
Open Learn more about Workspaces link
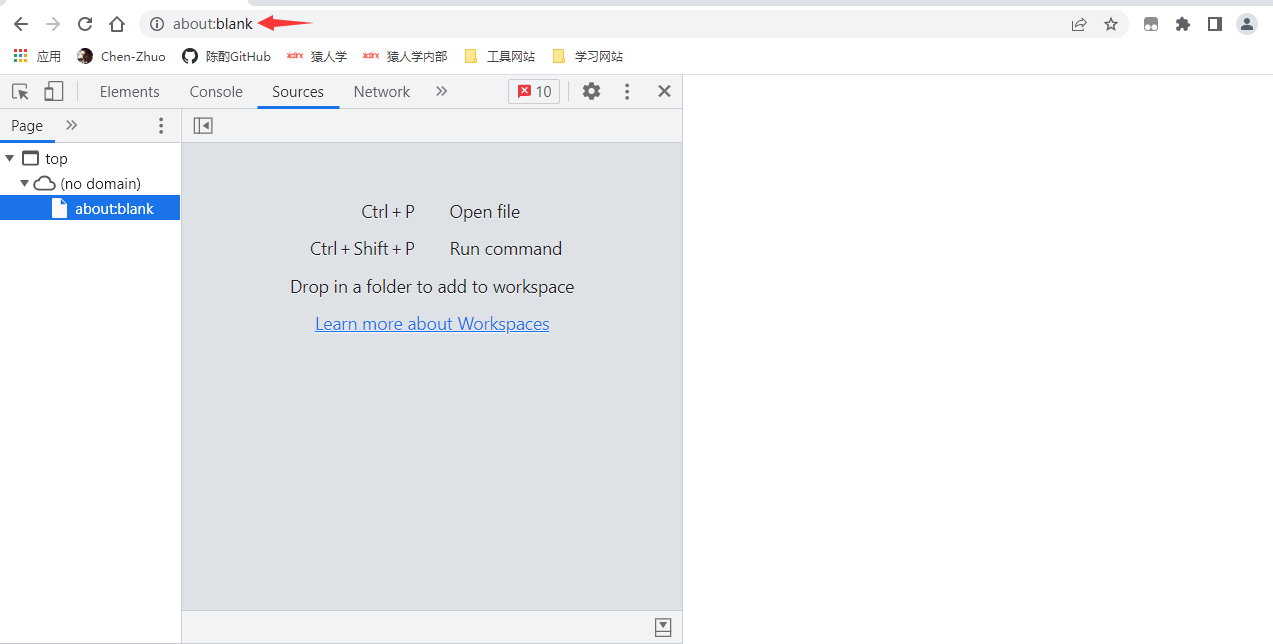[432, 324]
